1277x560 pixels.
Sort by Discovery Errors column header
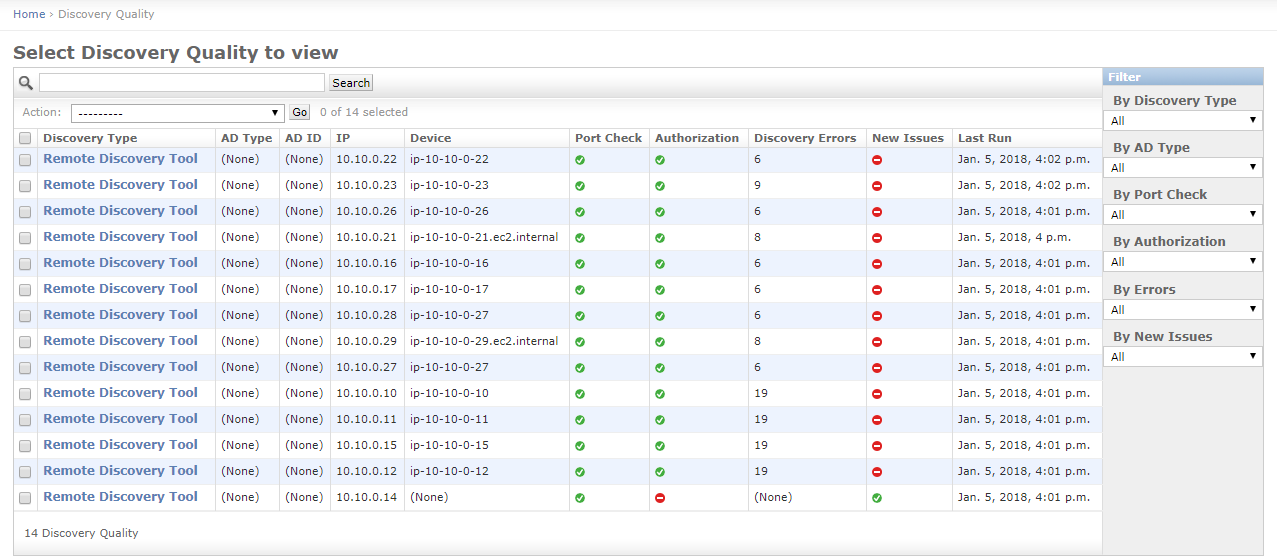[x=805, y=138]
